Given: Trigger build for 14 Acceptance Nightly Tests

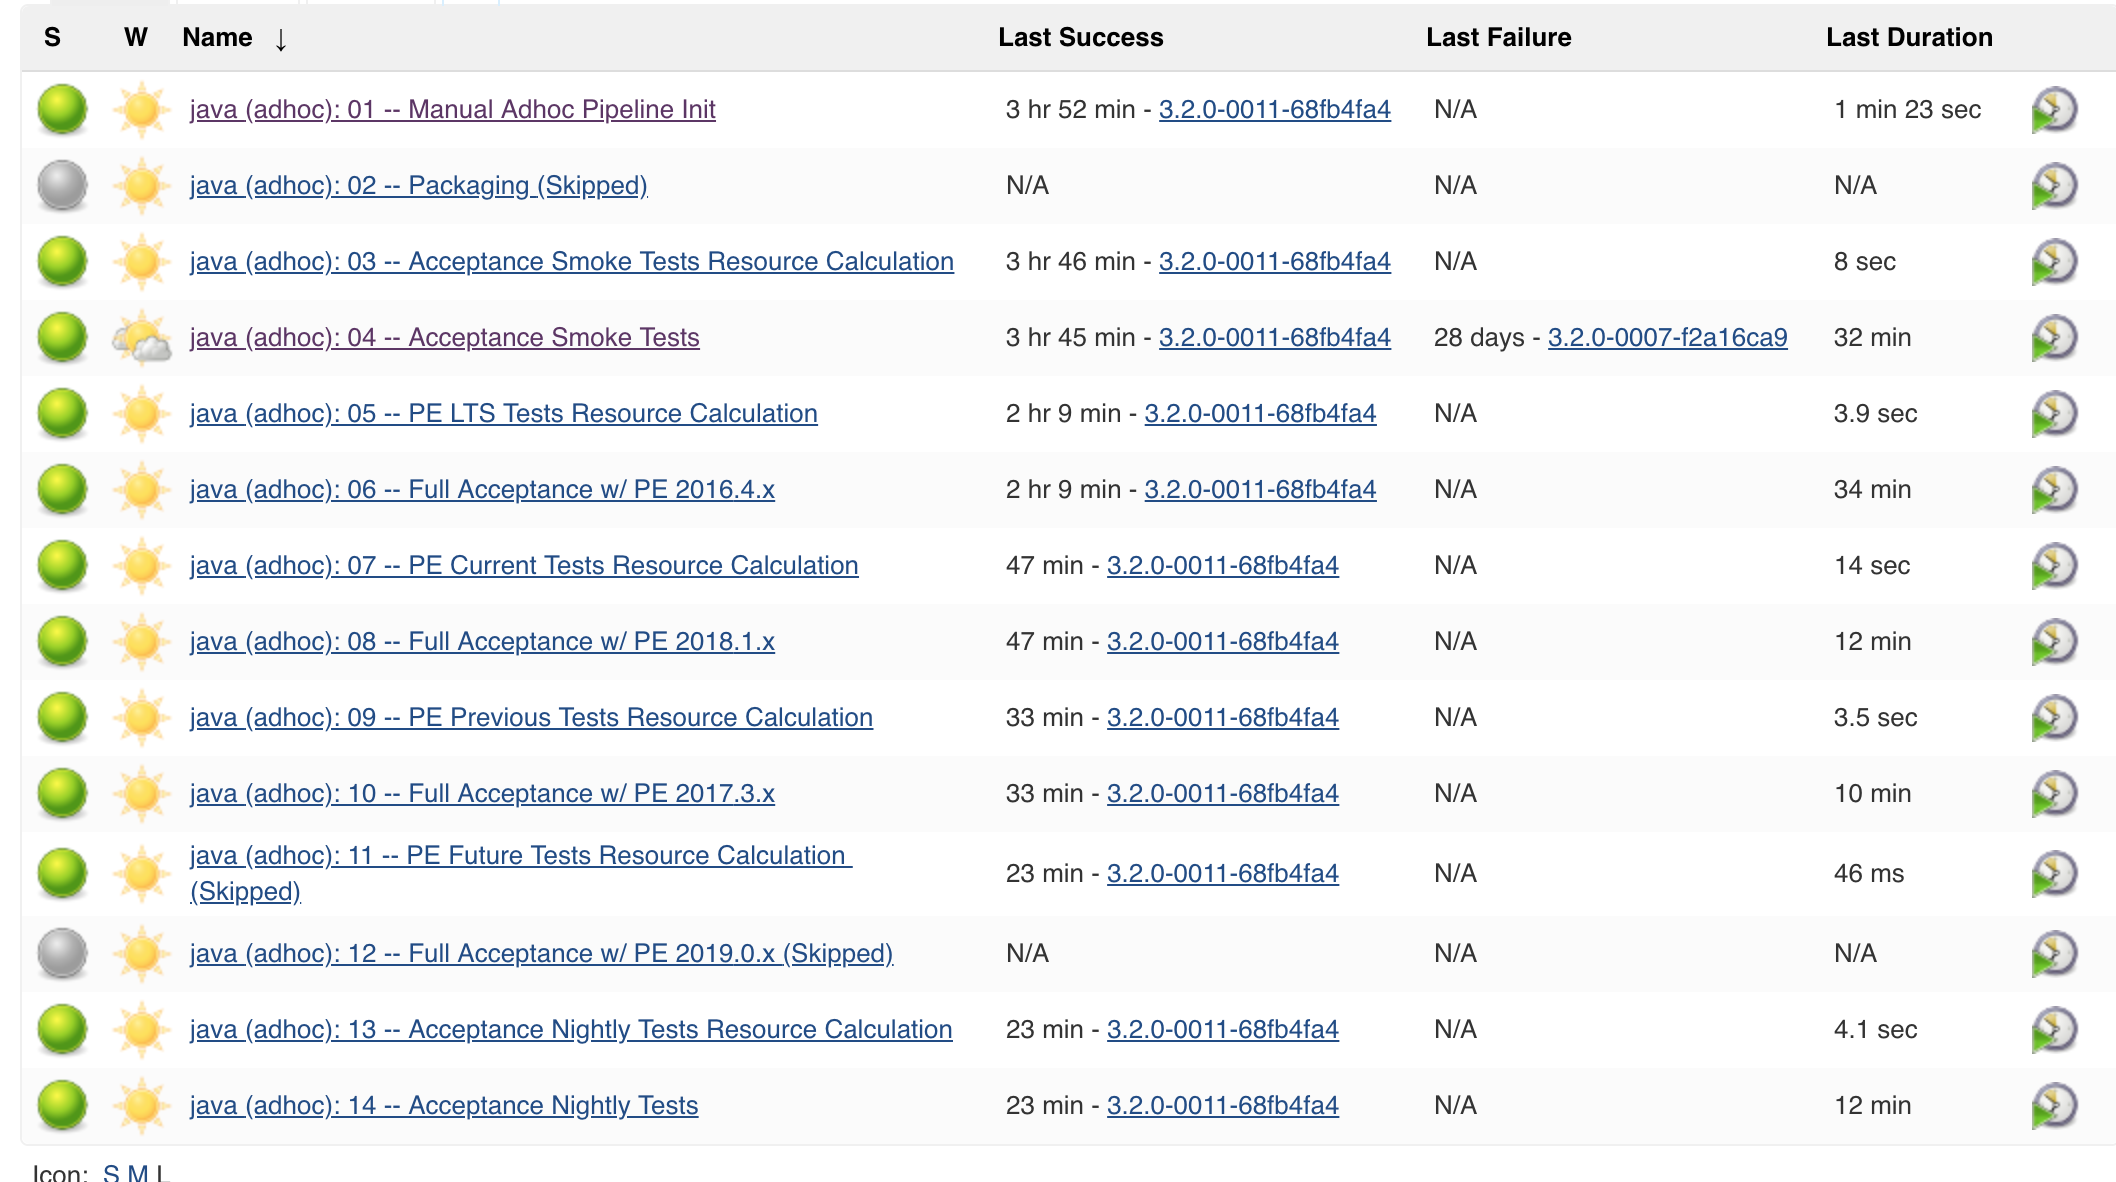Looking at the screenshot, I should (x=2053, y=1106).
